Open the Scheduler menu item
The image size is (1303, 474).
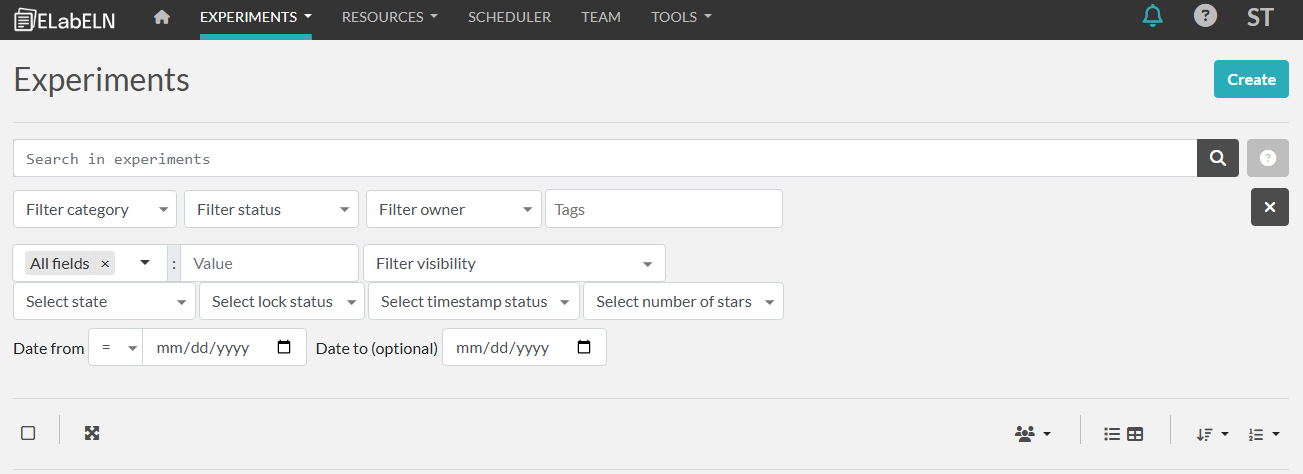(x=509, y=17)
